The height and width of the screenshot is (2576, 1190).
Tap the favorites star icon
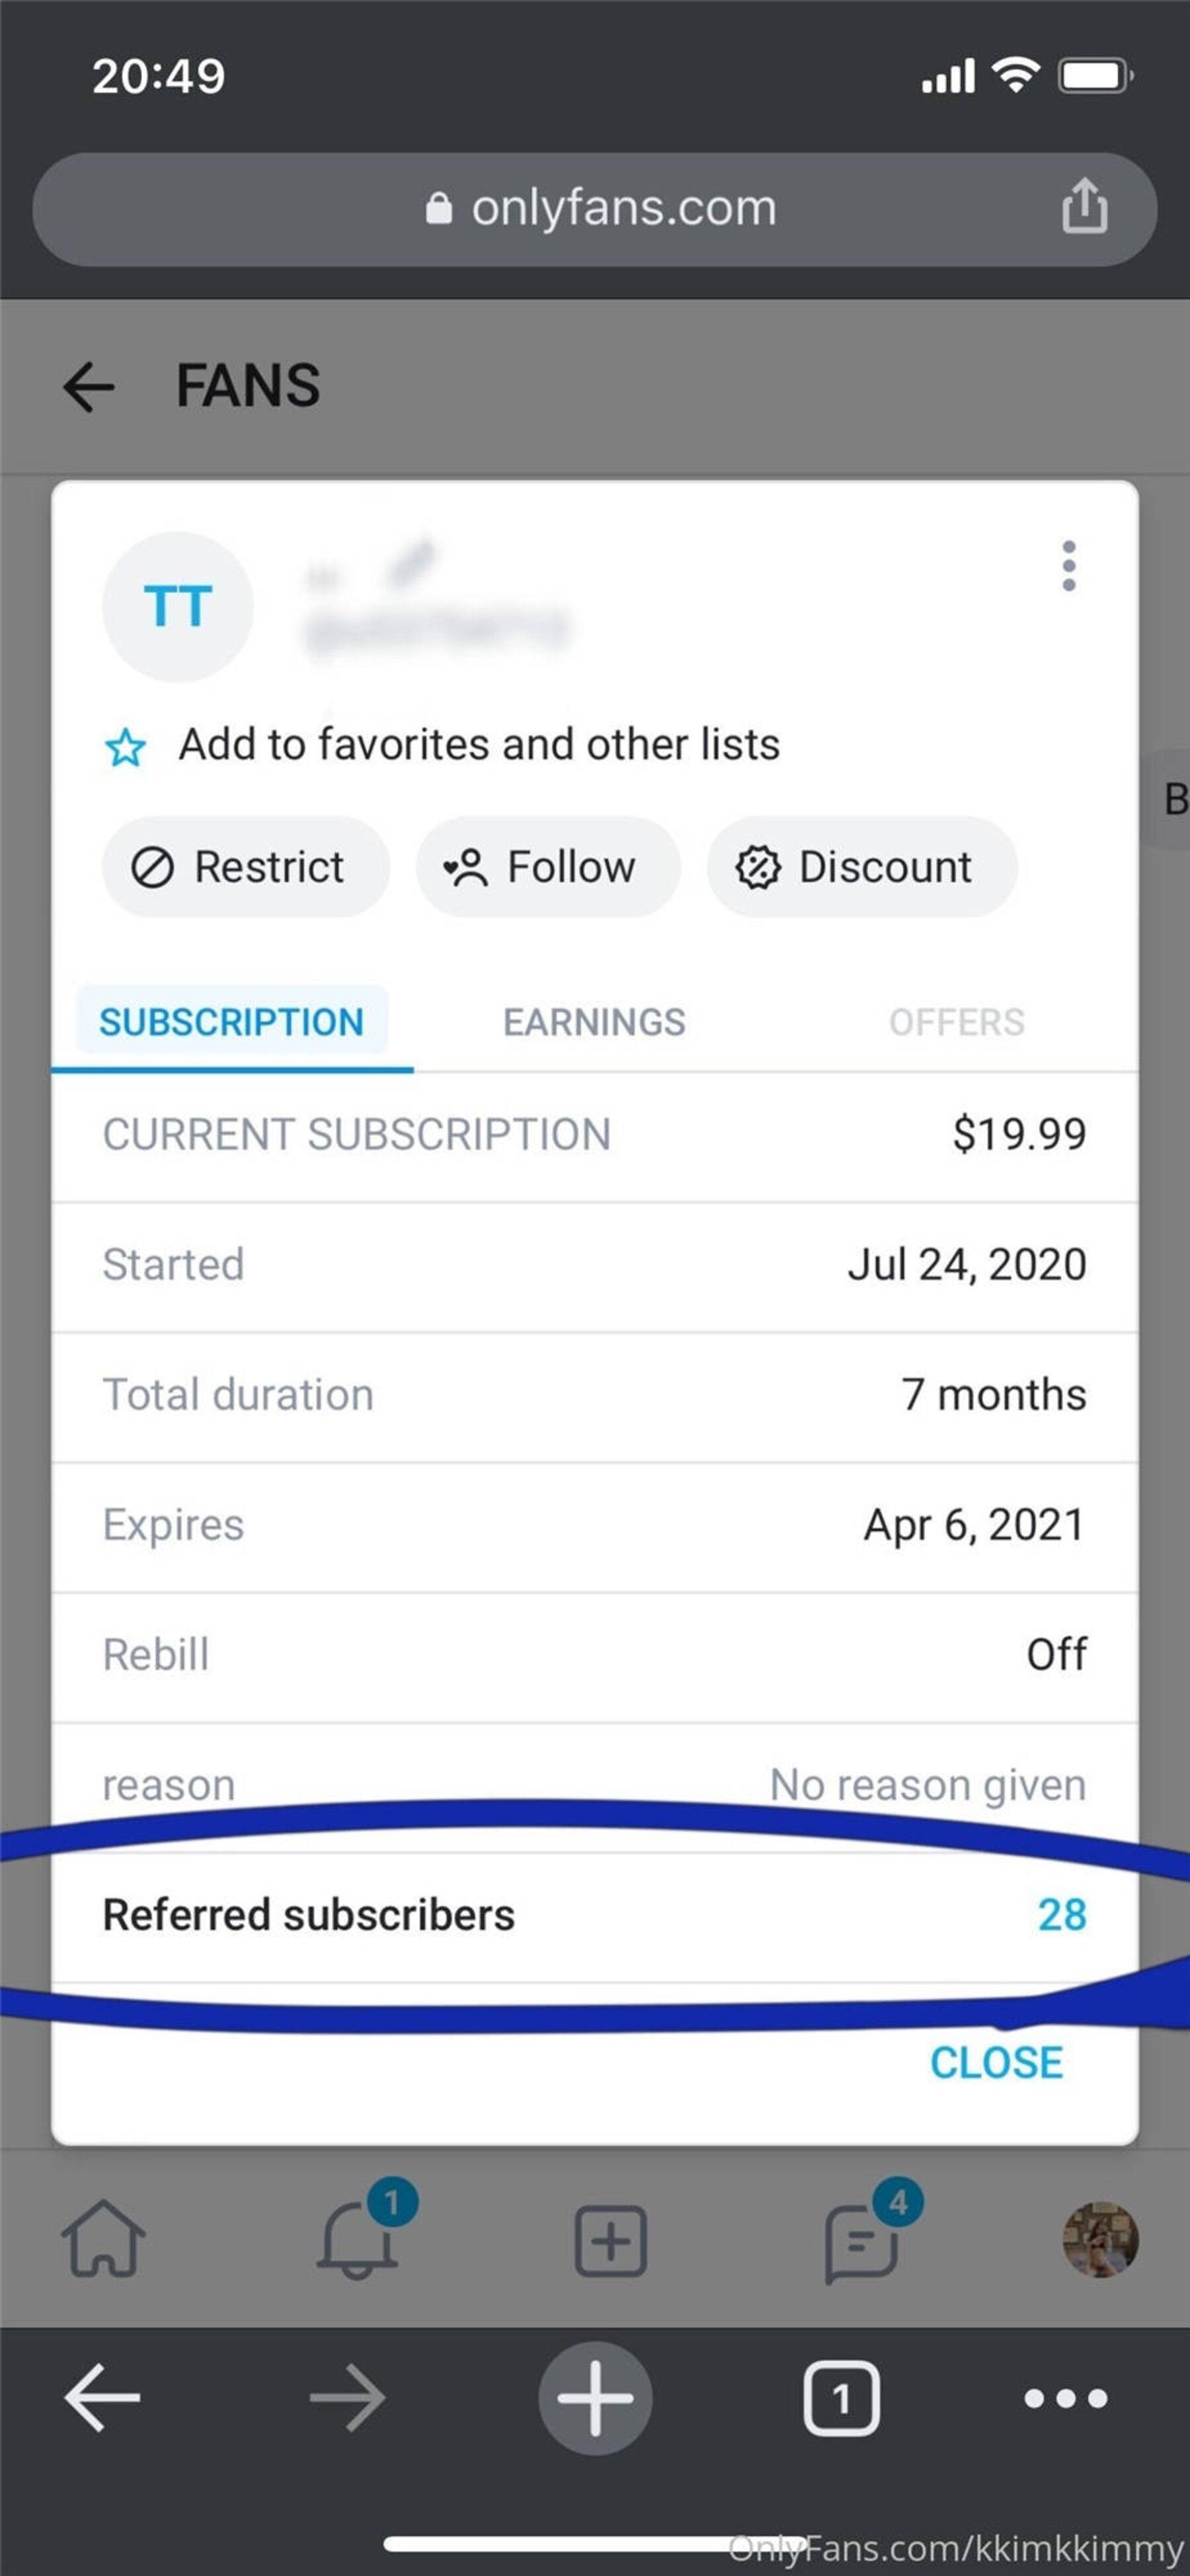point(126,747)
